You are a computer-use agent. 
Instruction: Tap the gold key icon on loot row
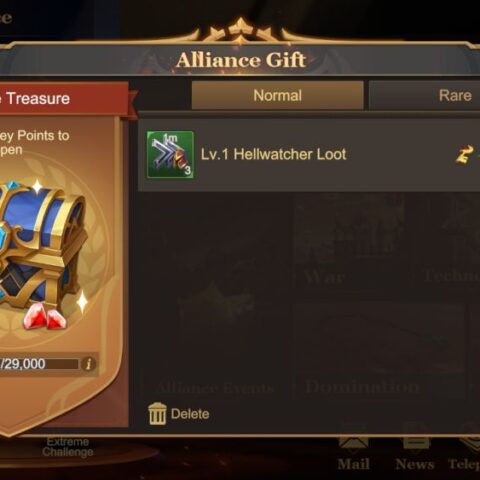coord(464,154)
